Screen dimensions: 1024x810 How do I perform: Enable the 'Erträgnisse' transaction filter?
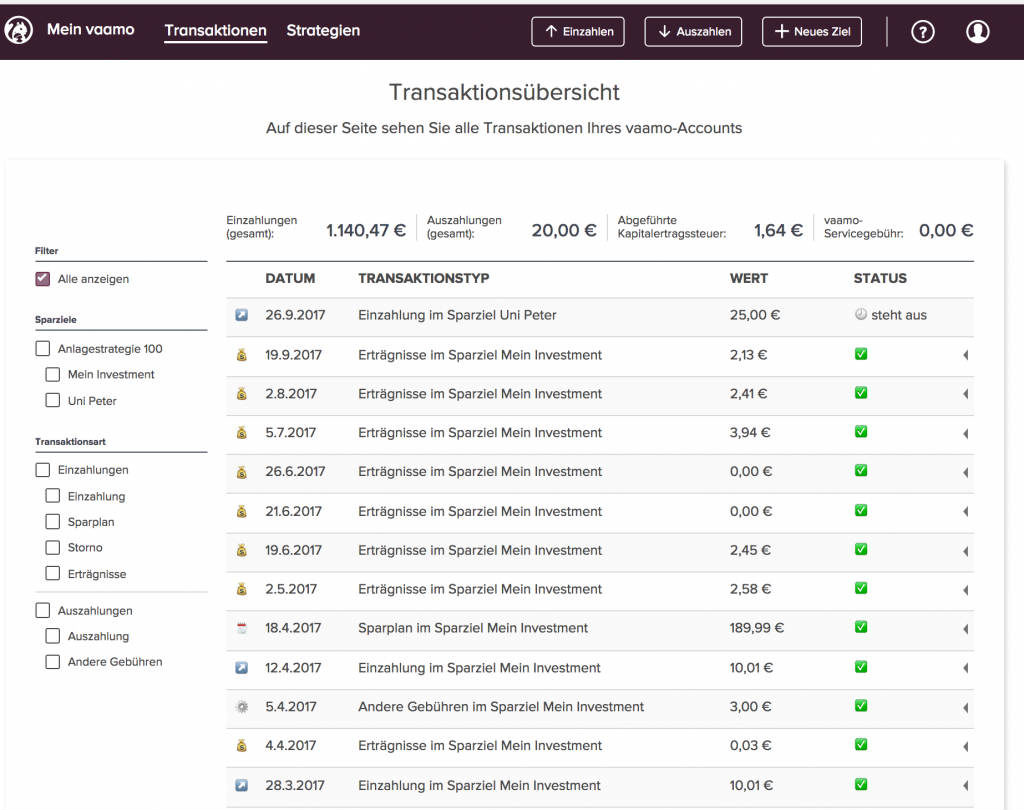[x=52, y=574]
